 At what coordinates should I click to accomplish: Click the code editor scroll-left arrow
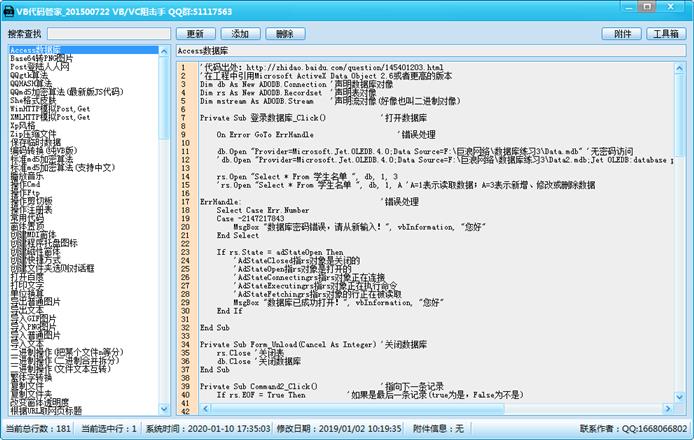point(205,409)
